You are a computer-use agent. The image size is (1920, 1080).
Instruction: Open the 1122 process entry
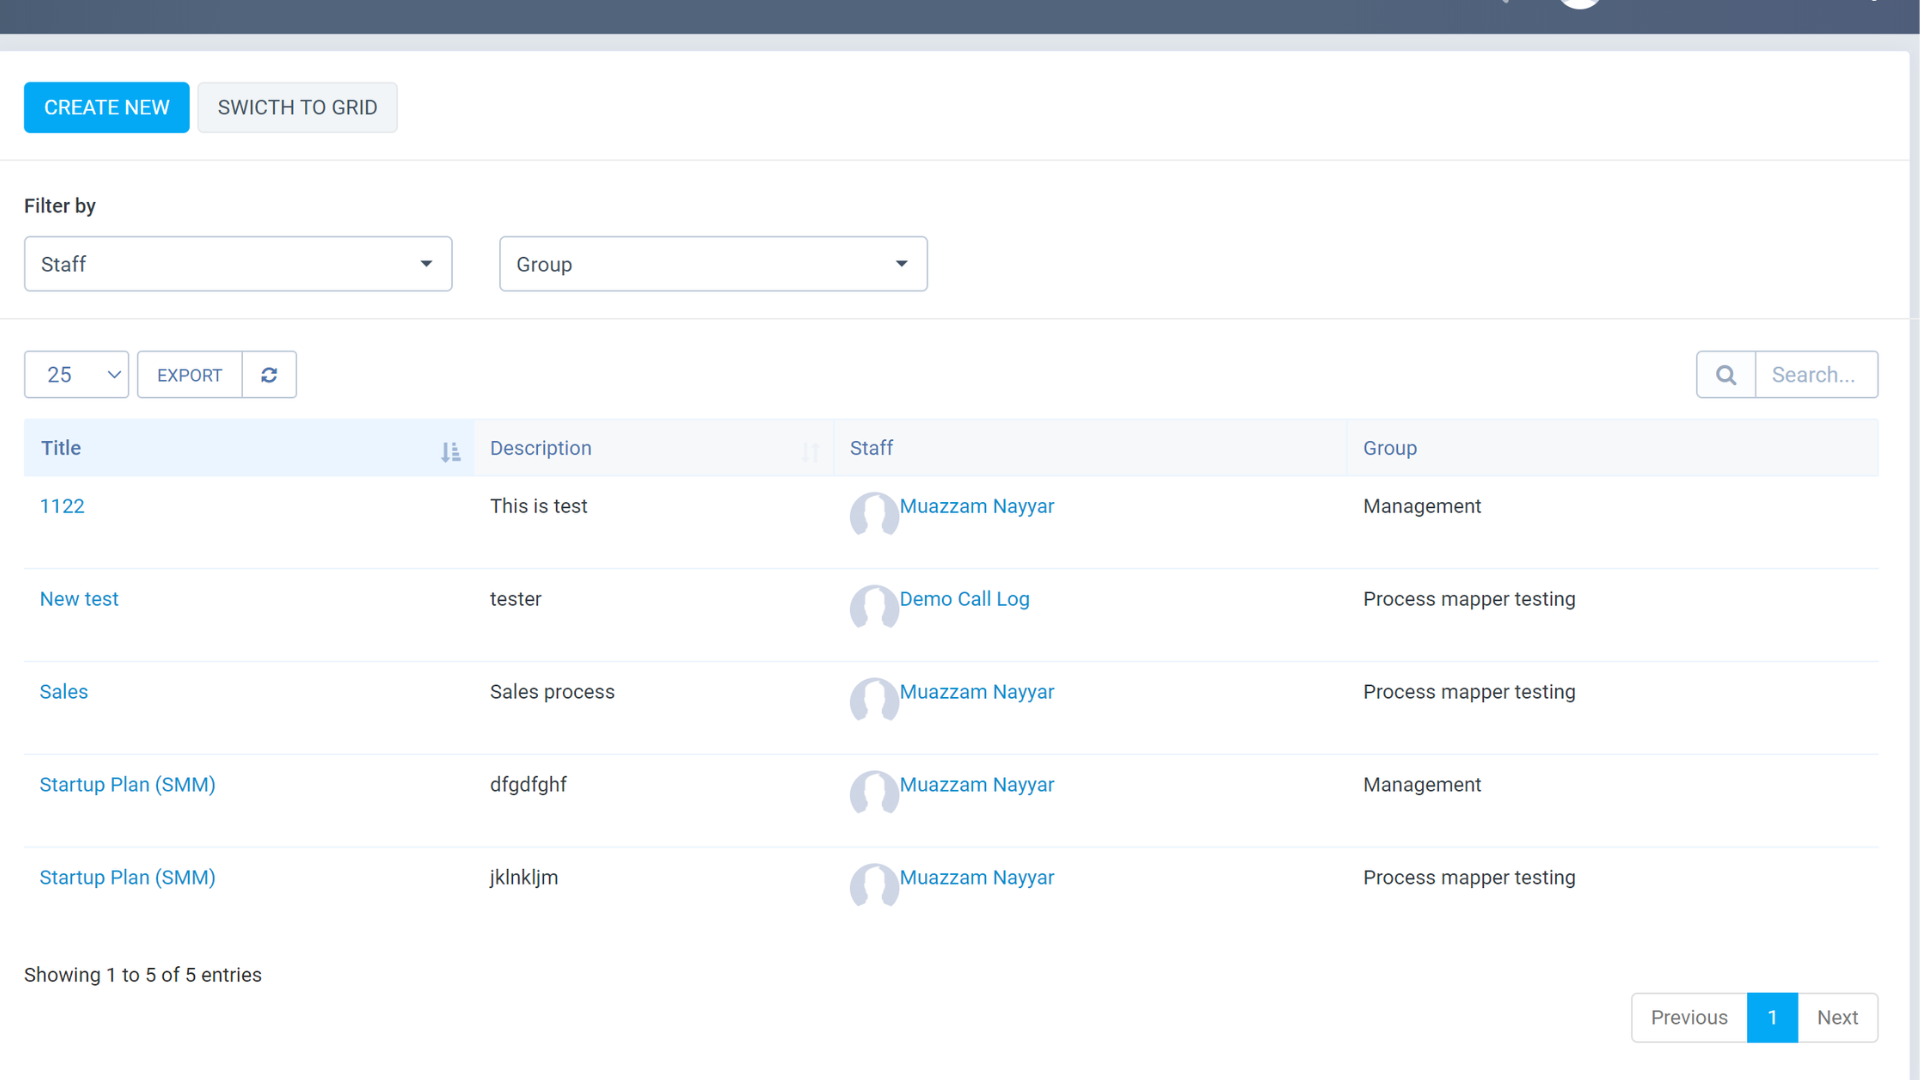pyautogui.click(x=62, y=506)
